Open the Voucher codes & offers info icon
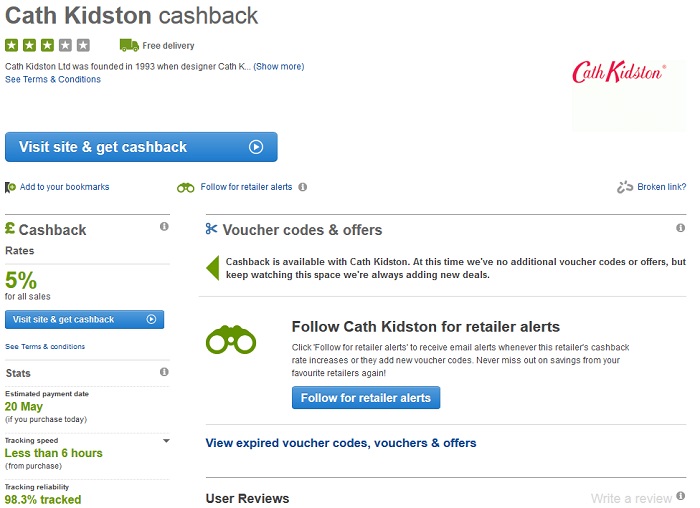 click(x=680, y=228)
